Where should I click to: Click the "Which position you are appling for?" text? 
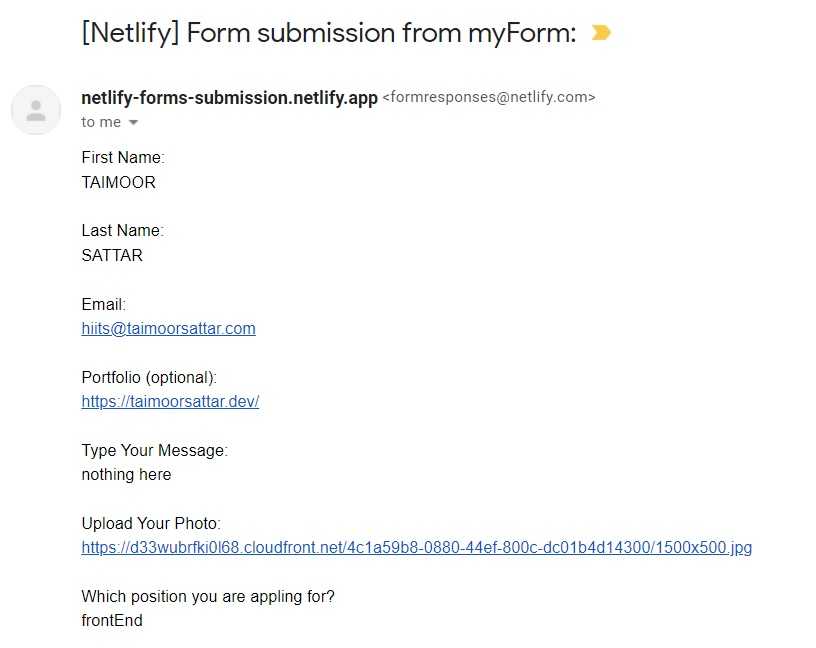point(208,596)
